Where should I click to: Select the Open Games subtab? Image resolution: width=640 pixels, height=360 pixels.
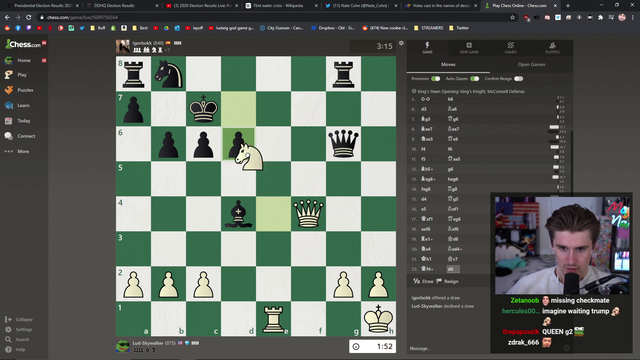coord(531,64)
